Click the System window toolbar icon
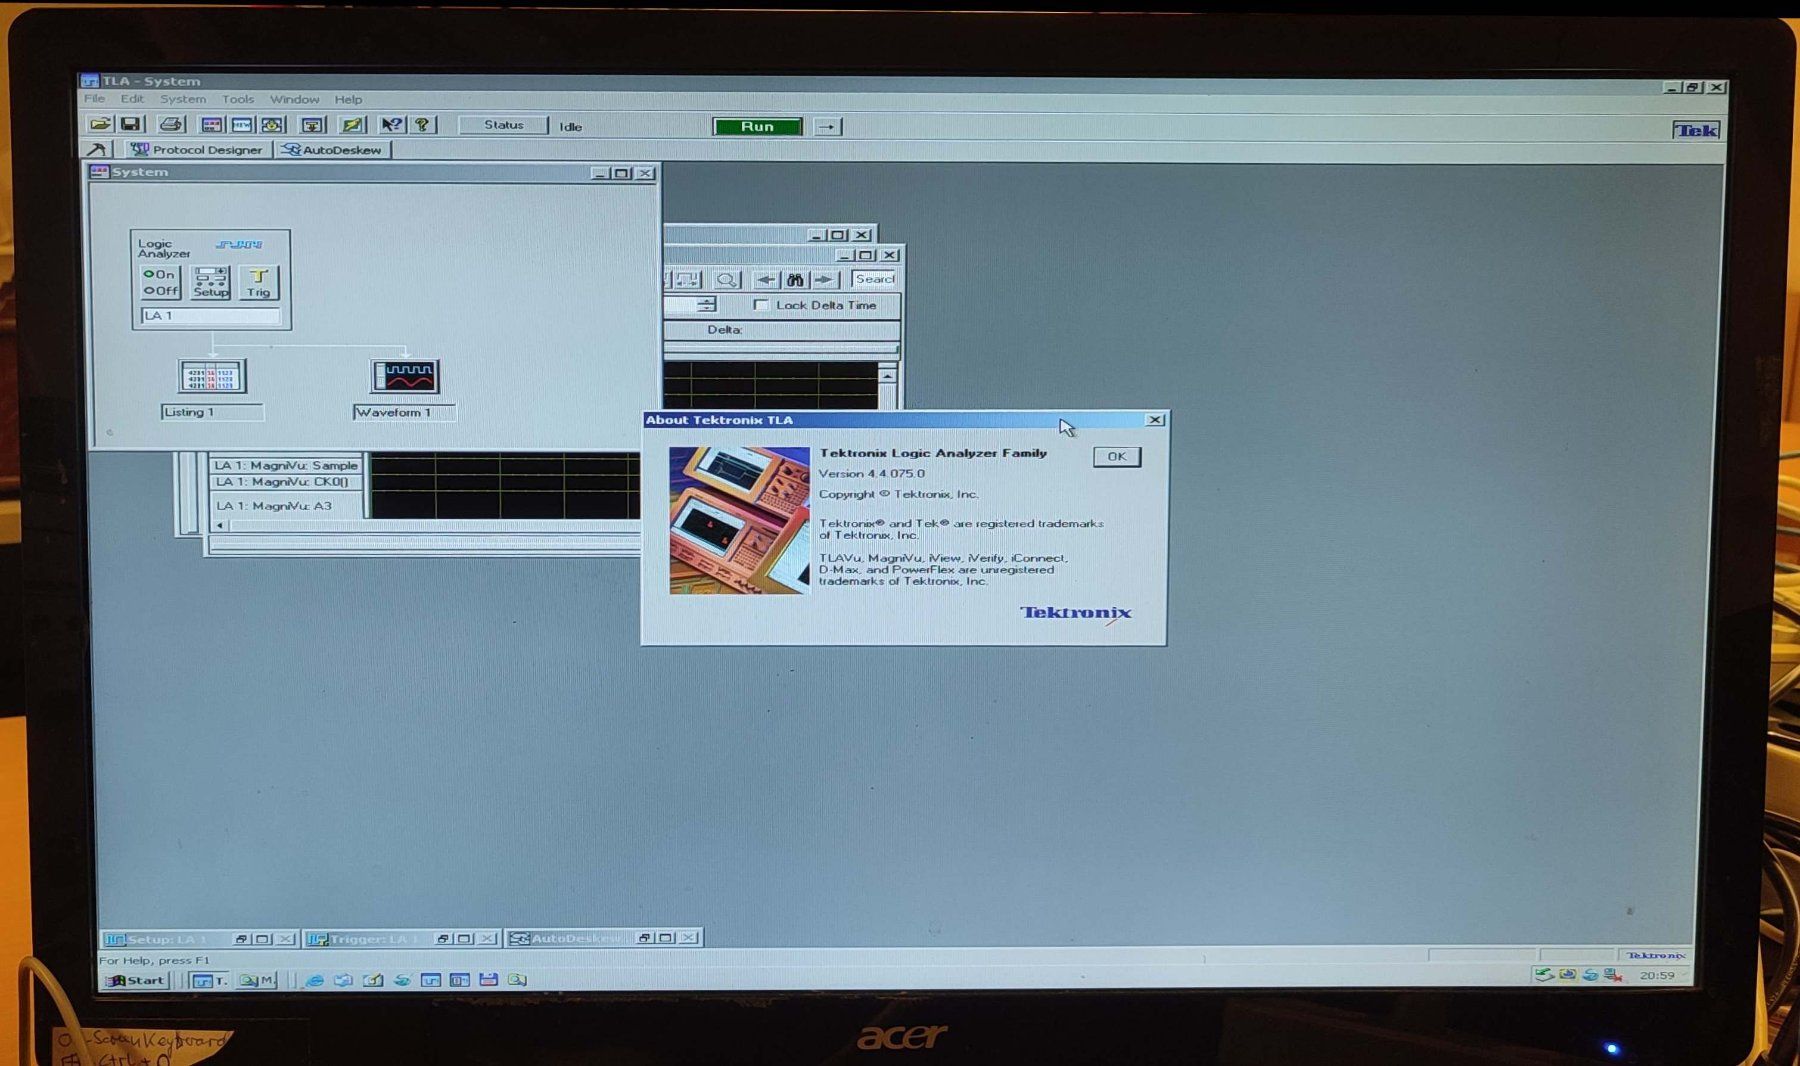The height and width of the screenshot is (1066, 1800). [x=211, y=125]
